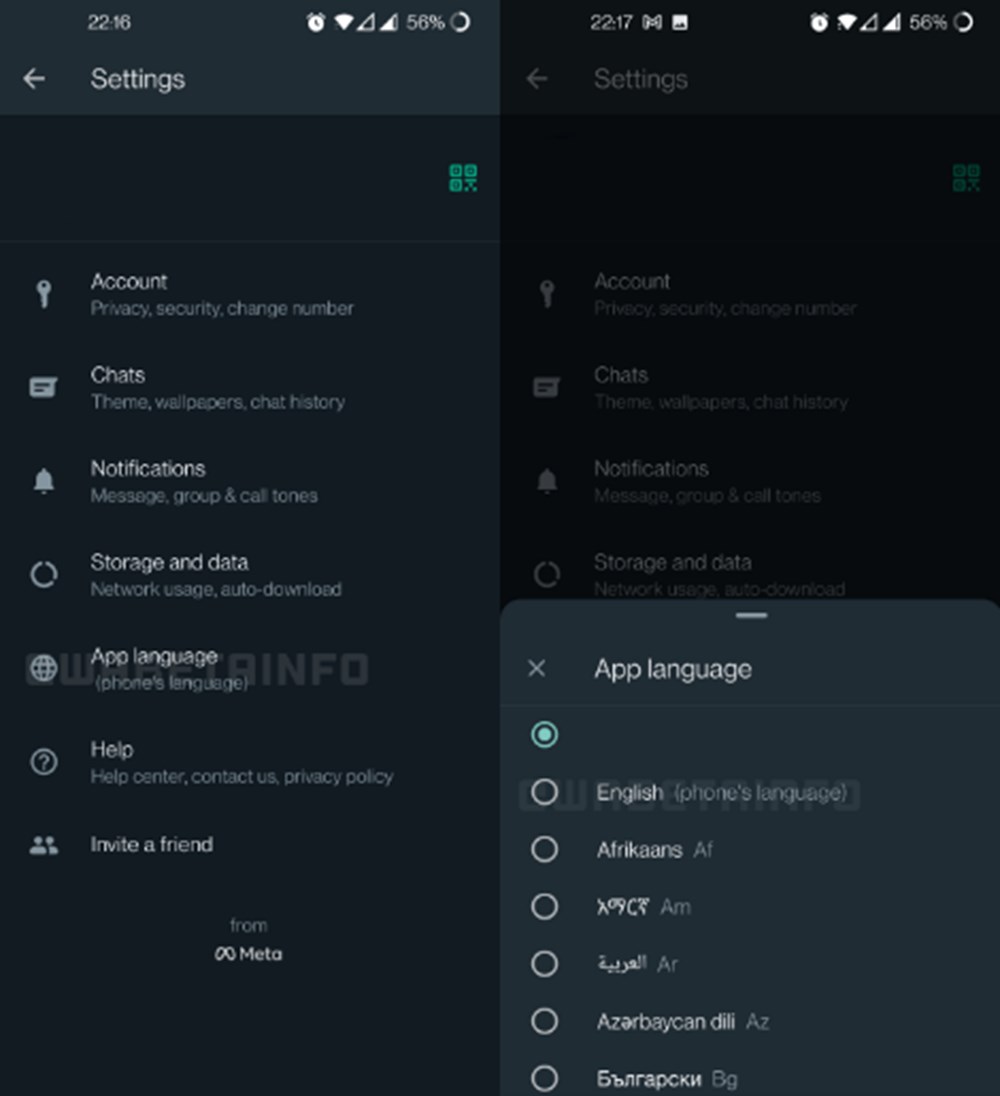Screen dimensions: 1000x1096
Task: Click the question mark Help icon
Action: click(43, 761)
